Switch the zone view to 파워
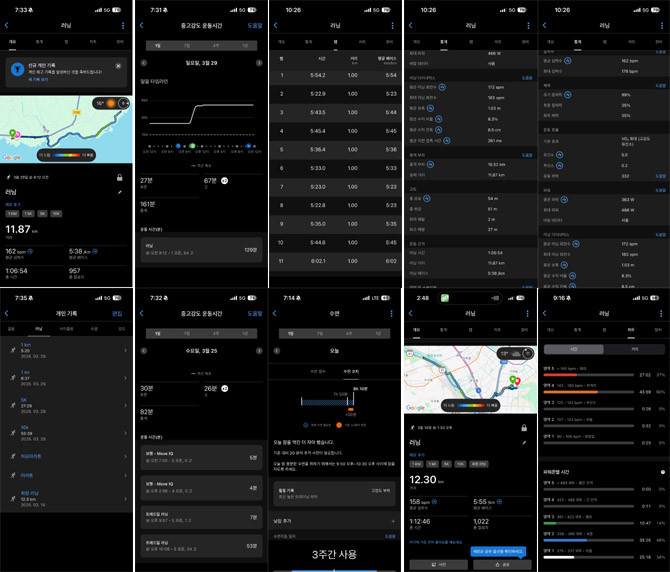Screen dimensions: 670x572 634,349
